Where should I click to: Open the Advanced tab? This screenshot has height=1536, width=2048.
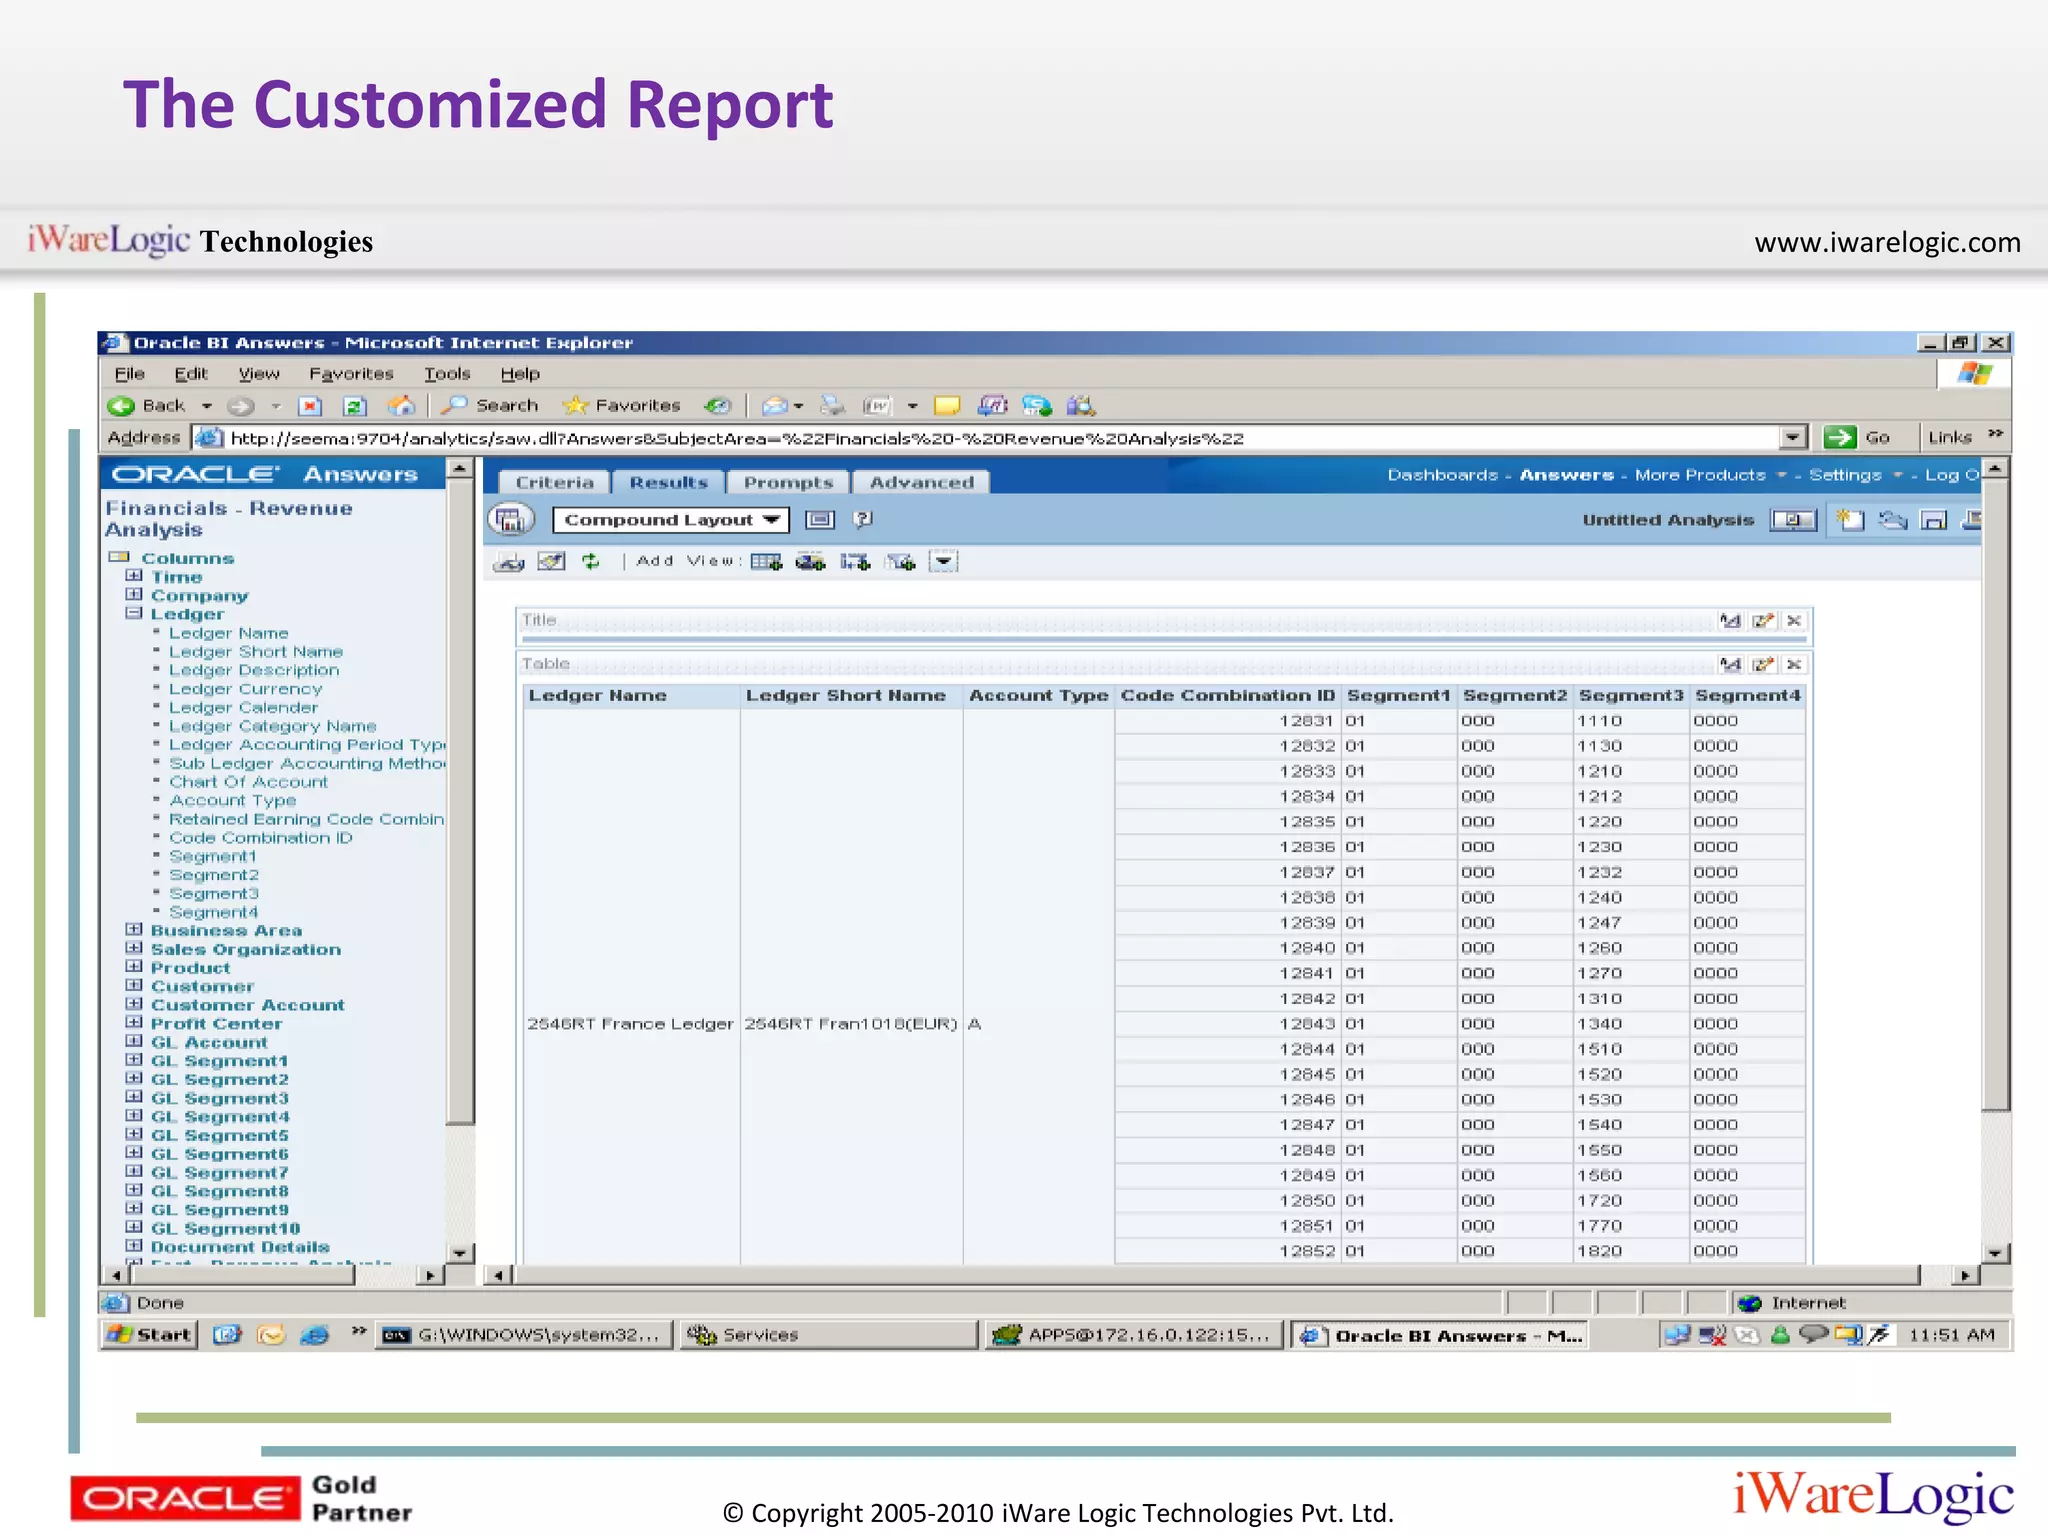(x=921, y=483)
